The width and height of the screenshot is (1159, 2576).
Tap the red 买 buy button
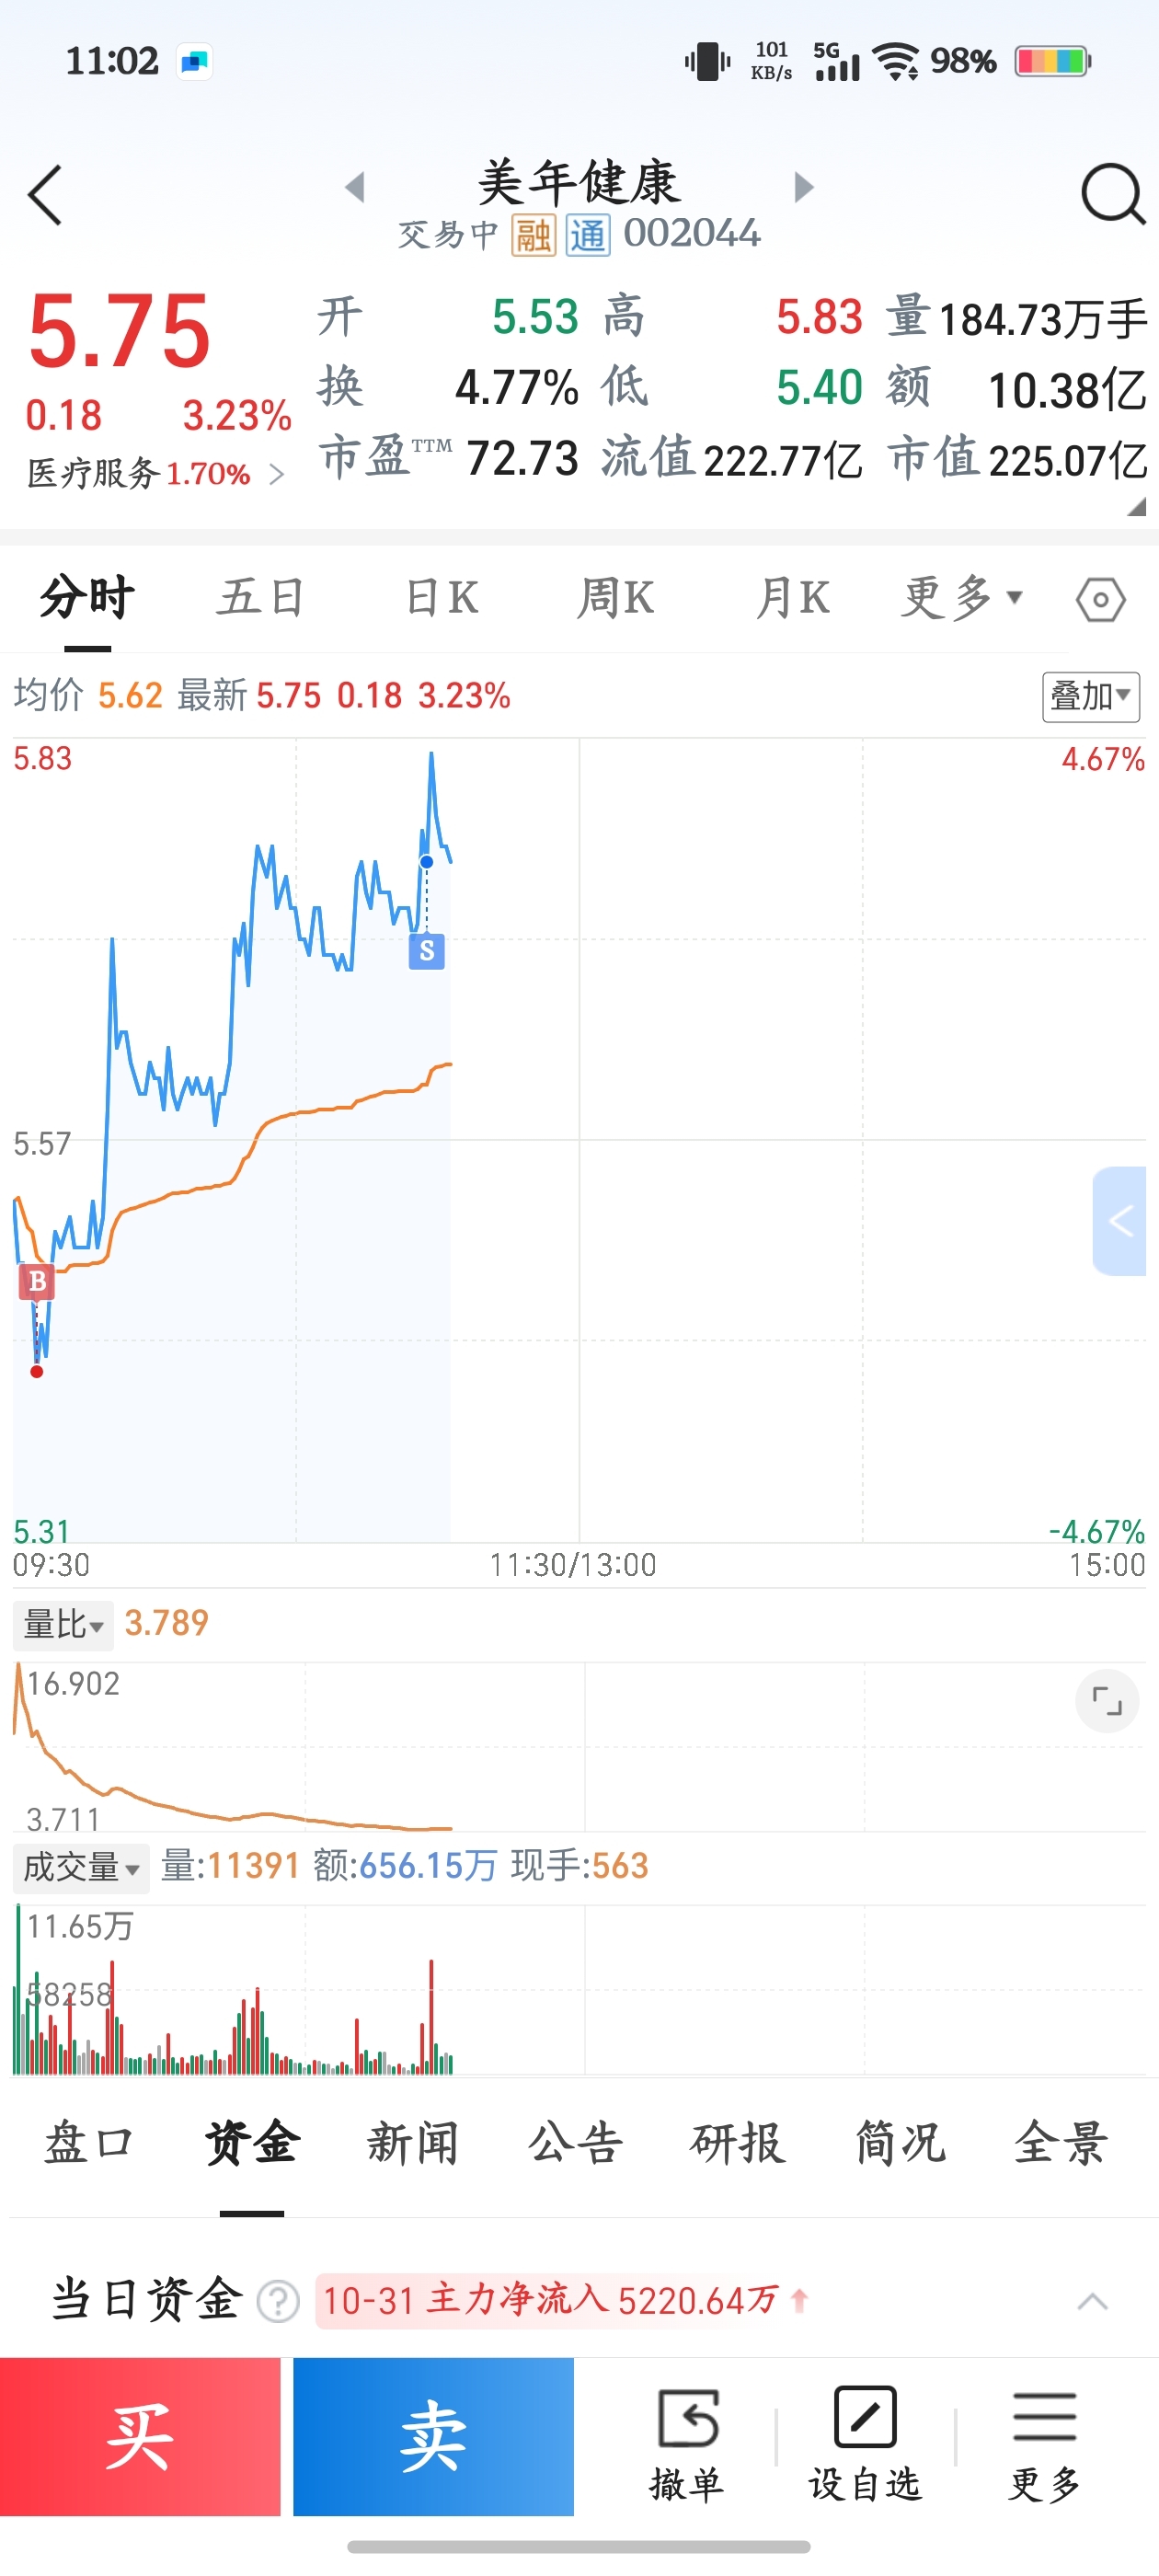(x=140, y=2436)
